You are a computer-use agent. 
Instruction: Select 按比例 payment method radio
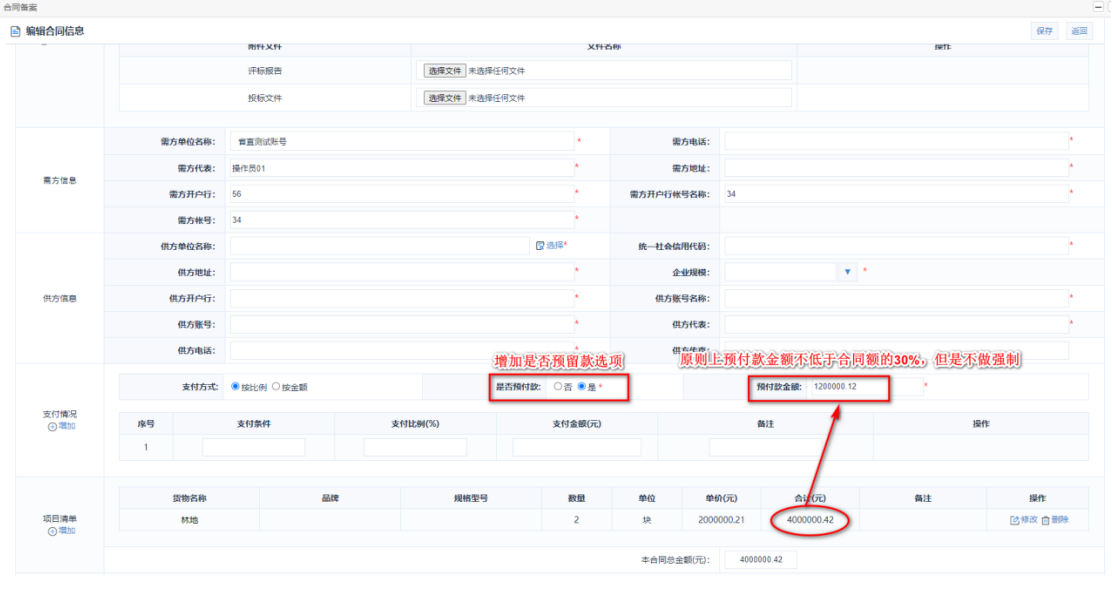[235, 386]
